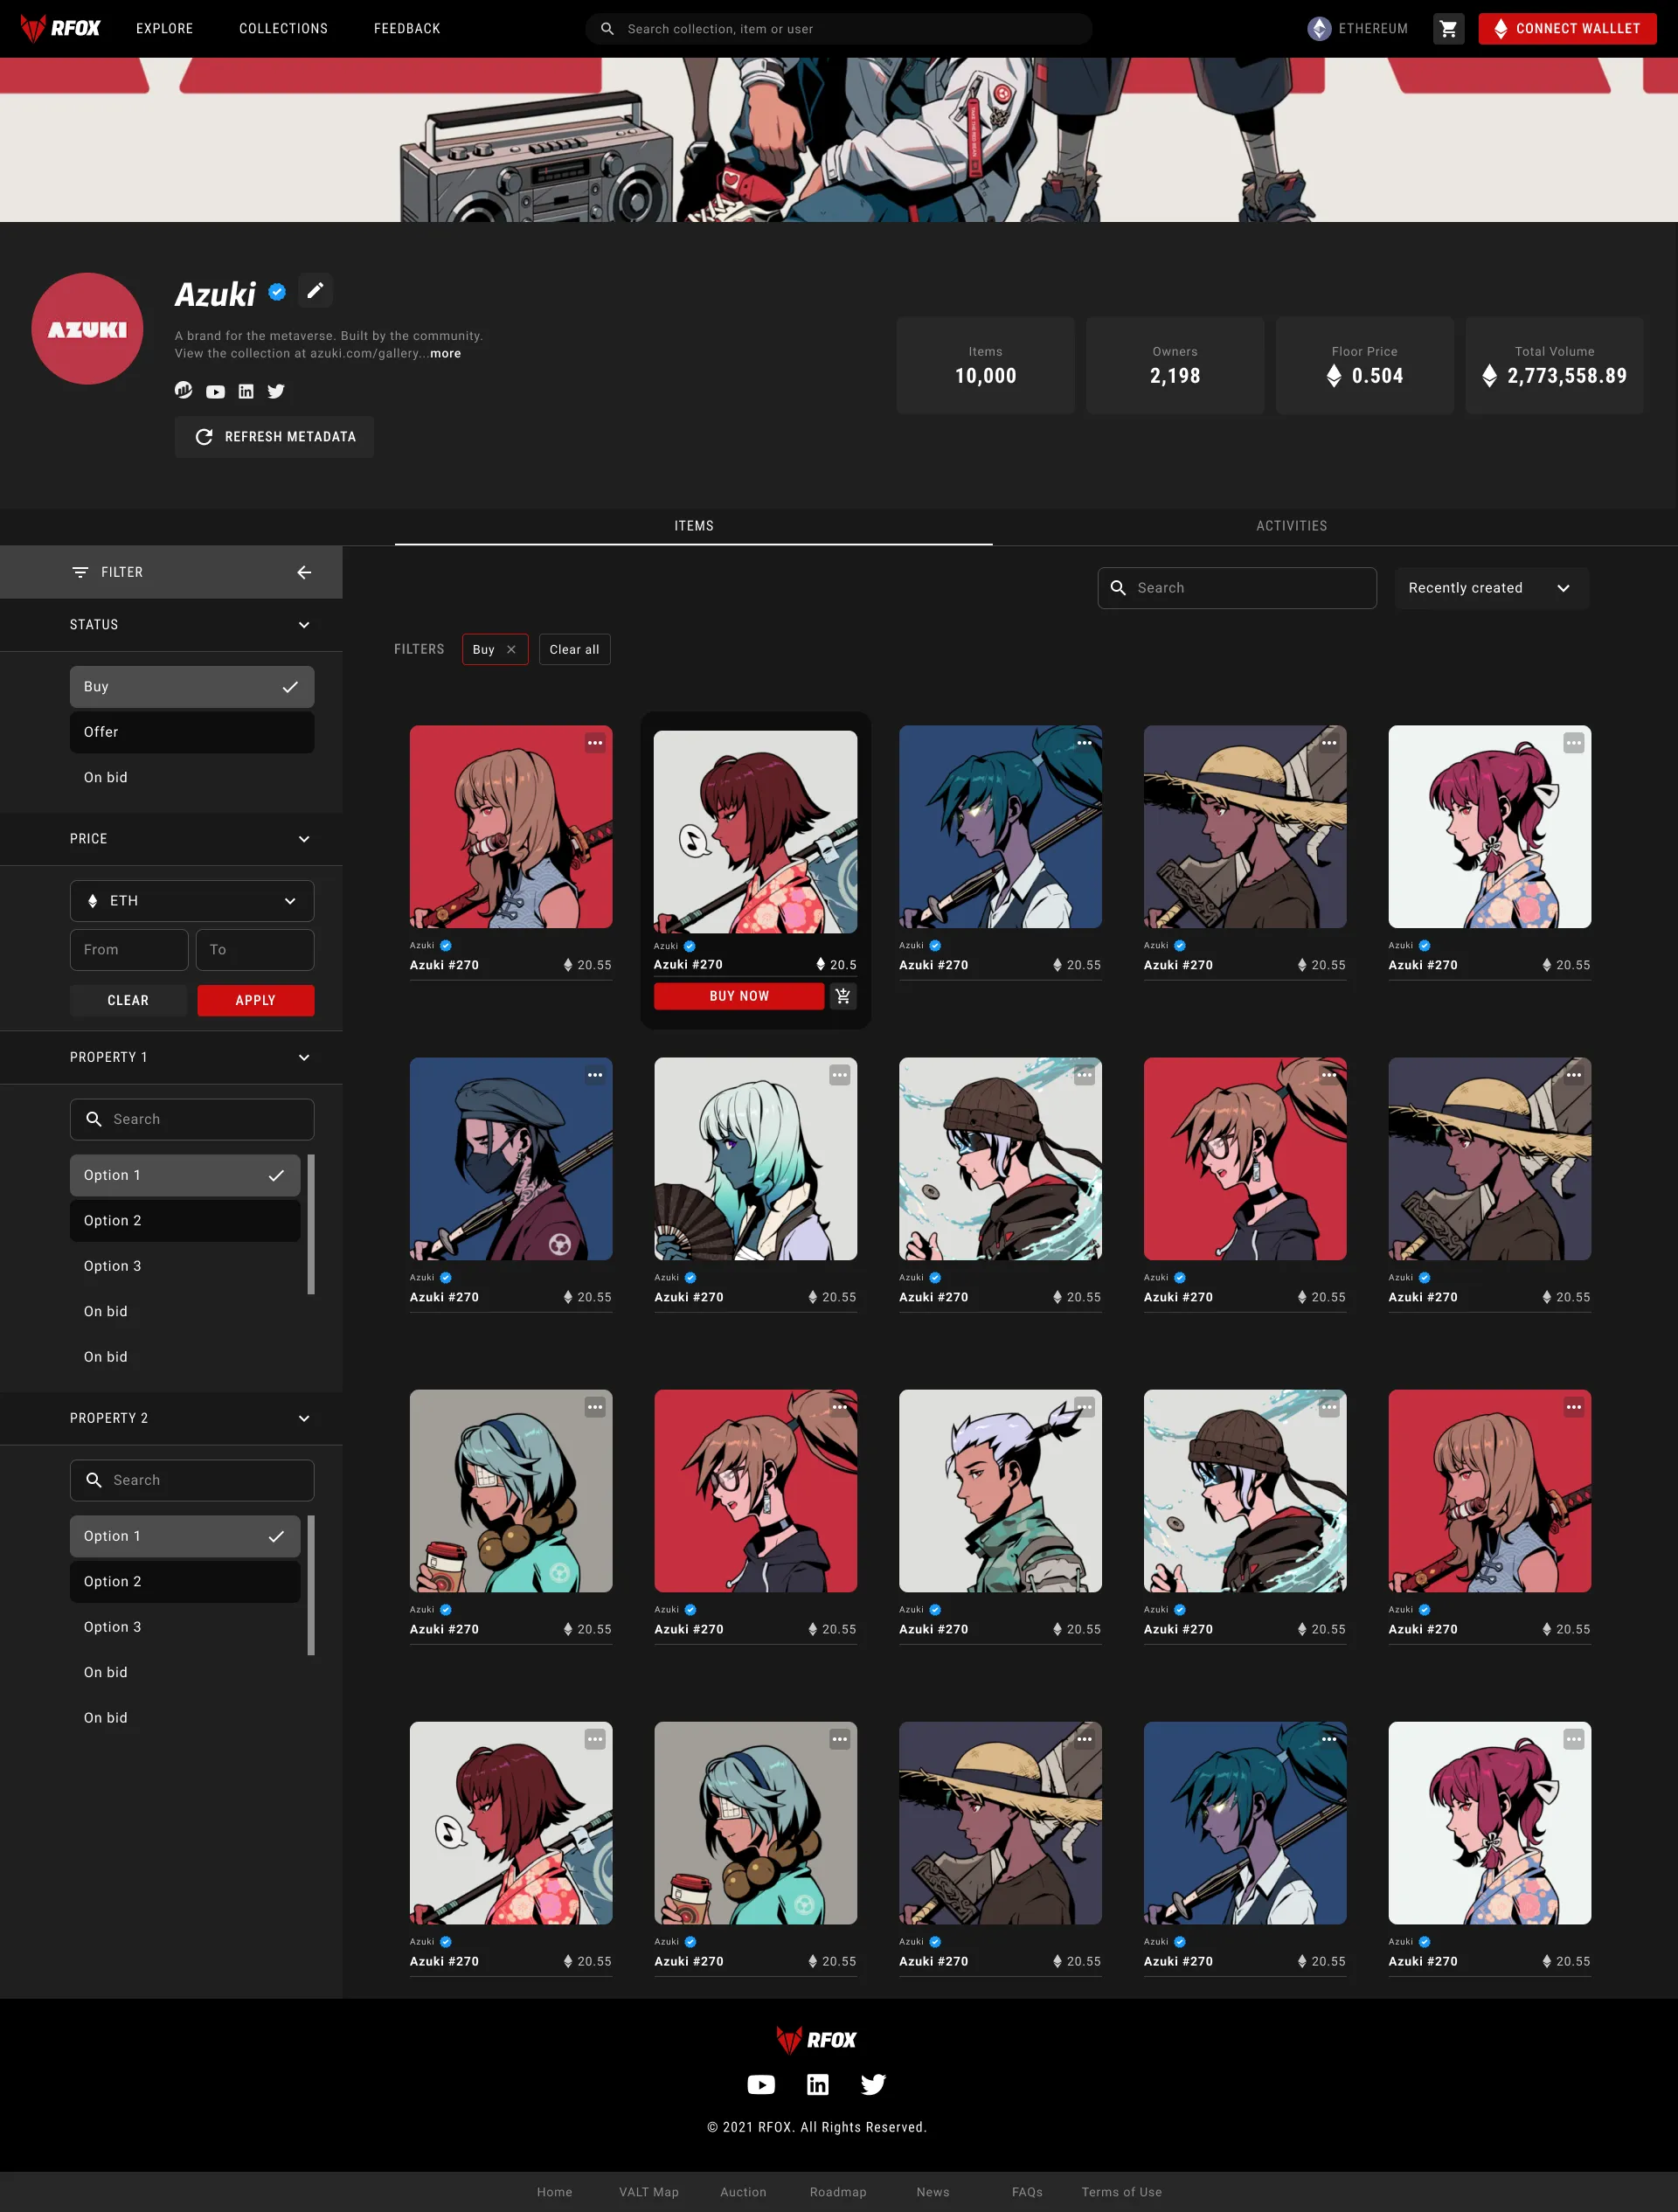Remove the Buy filter chip
This screenshot has height=2212, width=1678.
coord(511,650)
